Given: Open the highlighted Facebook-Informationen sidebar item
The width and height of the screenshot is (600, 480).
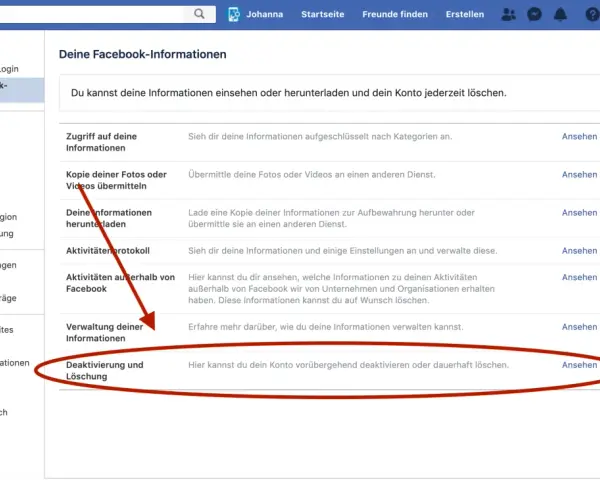Looking at the screenshot, I should (22, 90).
